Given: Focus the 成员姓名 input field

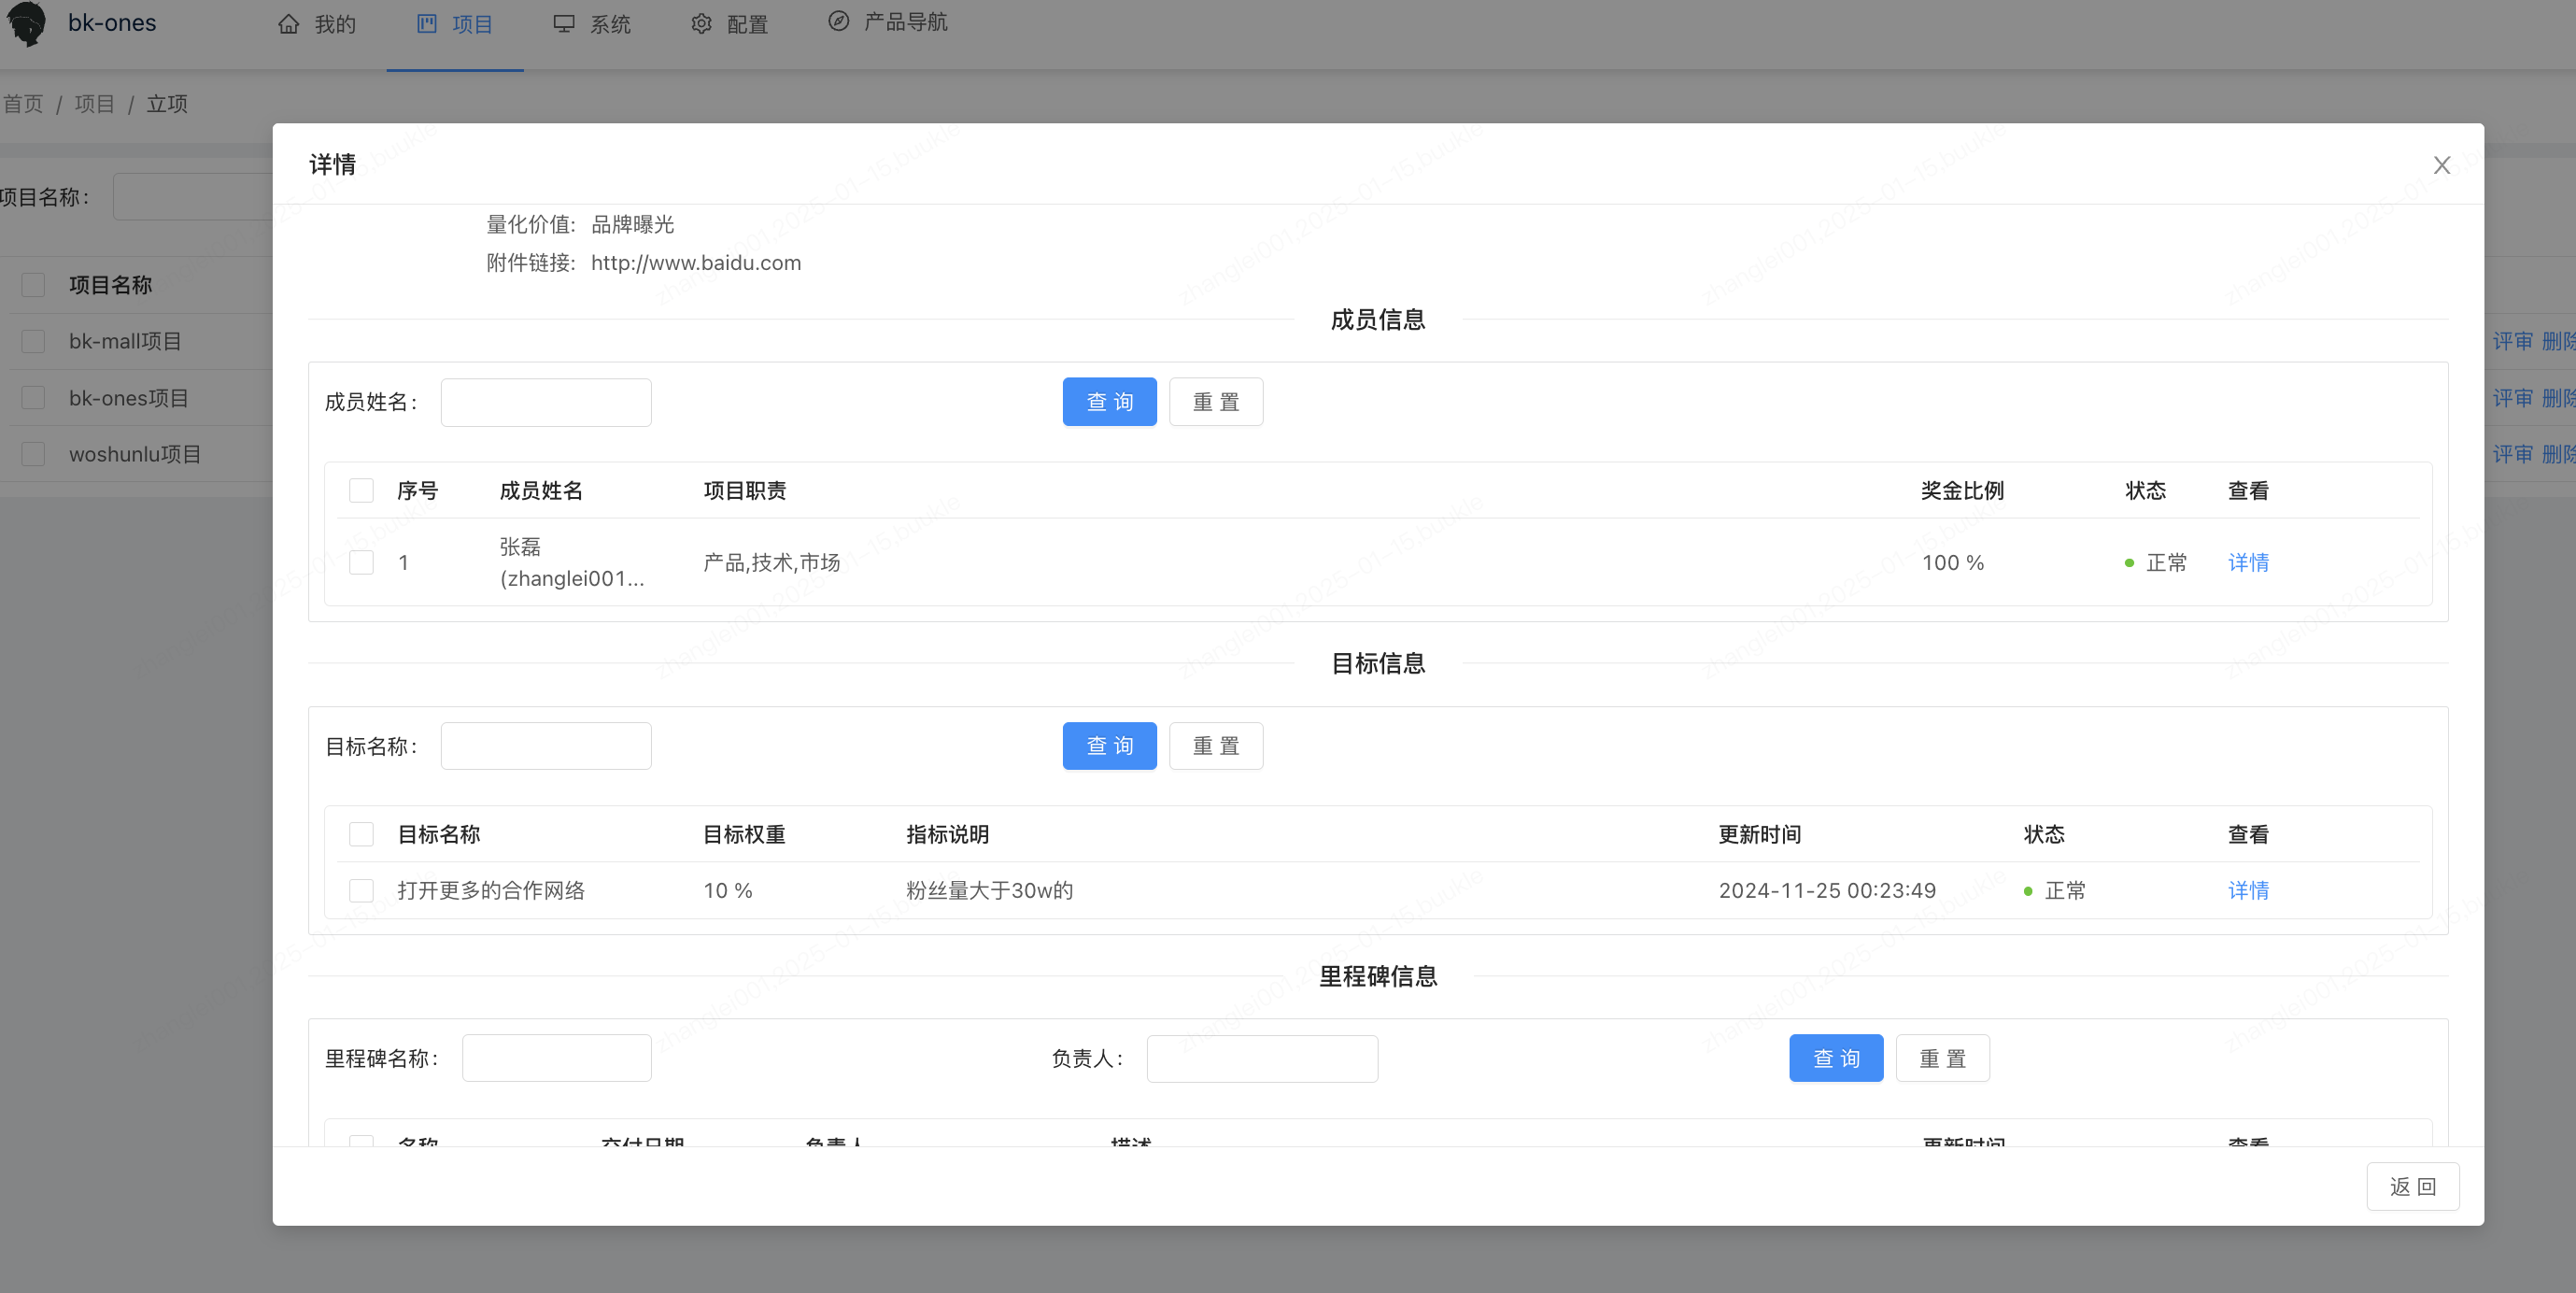Looking at the screenshot, I should pos(546,402).
